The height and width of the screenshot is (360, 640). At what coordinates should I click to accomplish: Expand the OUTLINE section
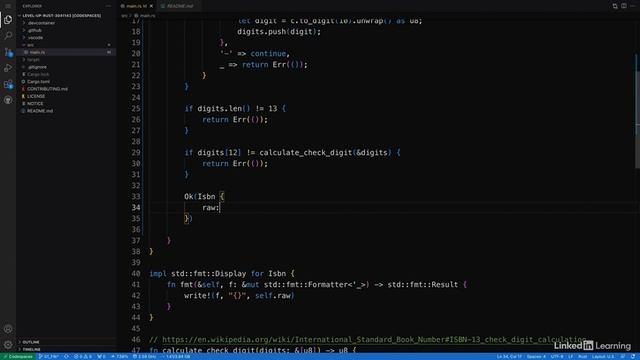coord(31,342)
